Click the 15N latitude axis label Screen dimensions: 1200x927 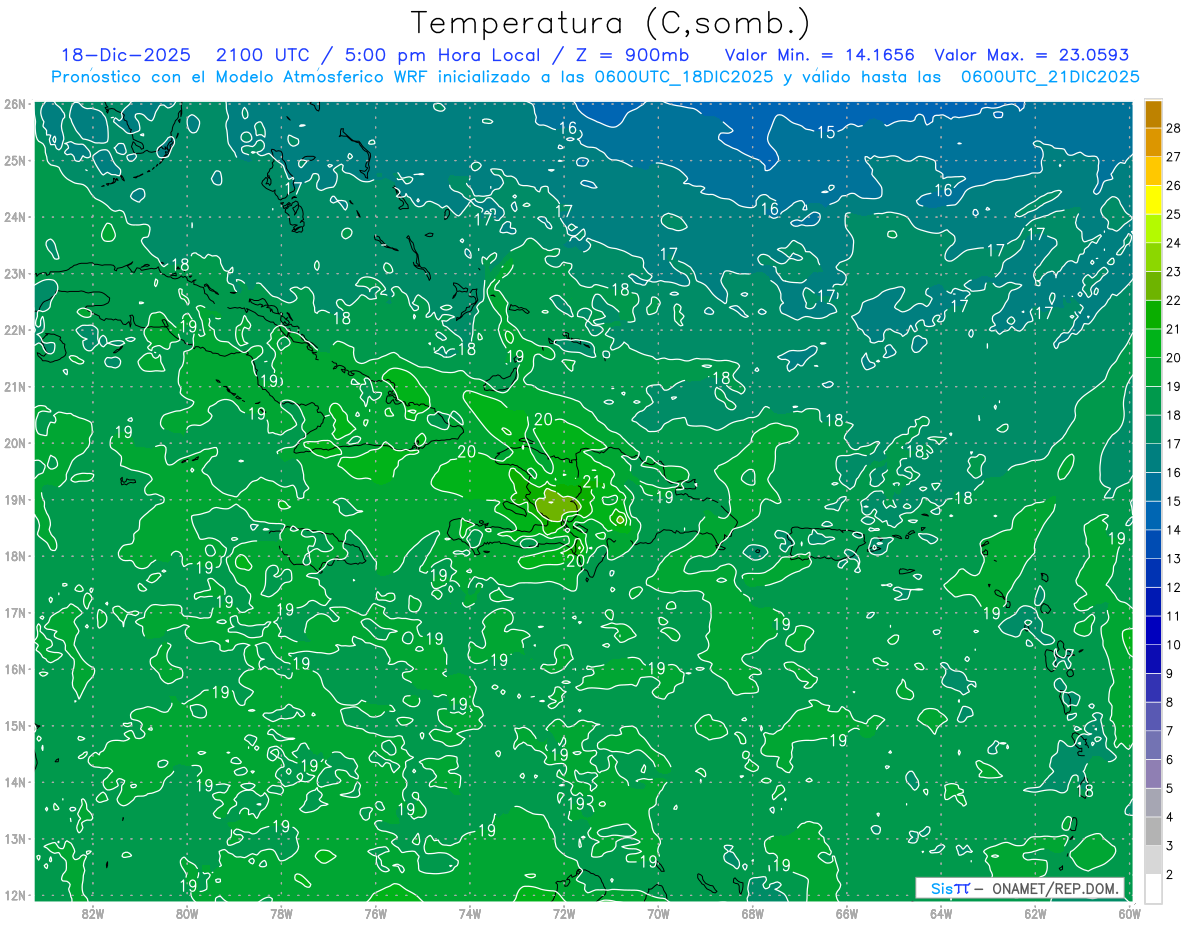14,725
